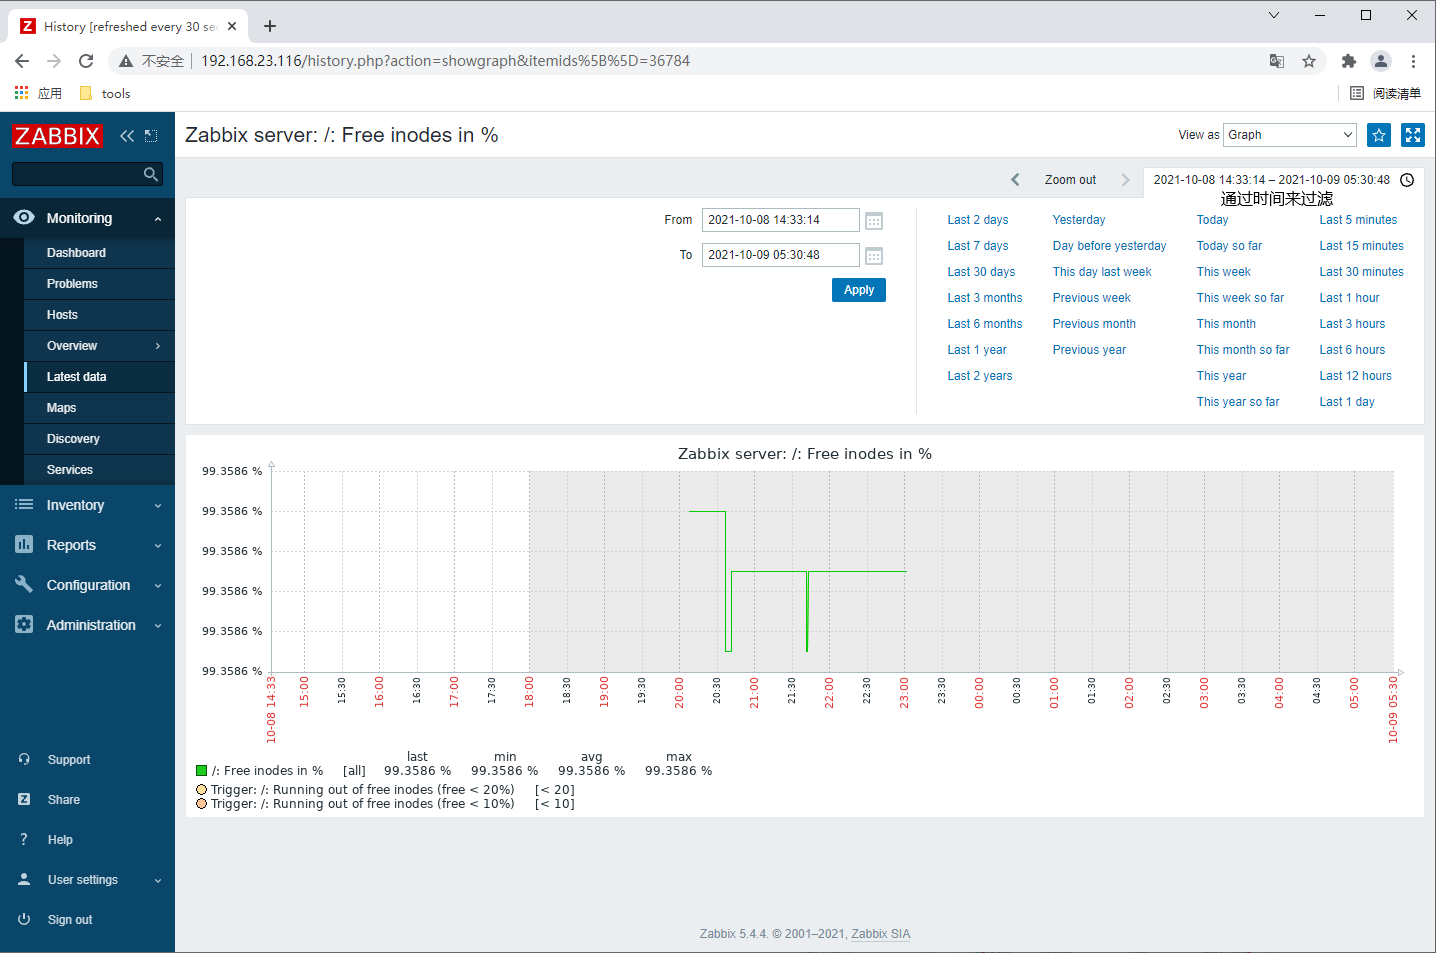This screenshot has height=953, width=1436.
Task: Open the reading list button
Action: click(1385, 93)
